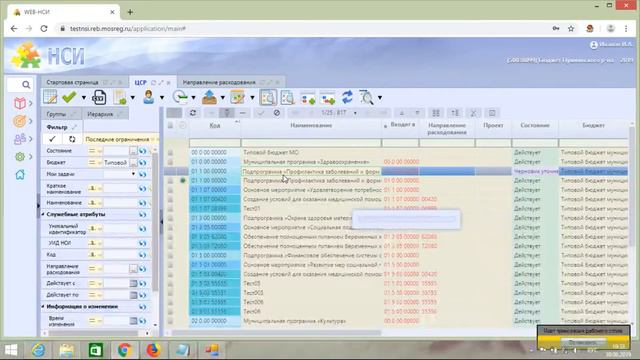Clear the Состояние filter condition
Image resolution: width=640 pixels, height=360 pixels.
pyautogui.click(x=142, y=151)
